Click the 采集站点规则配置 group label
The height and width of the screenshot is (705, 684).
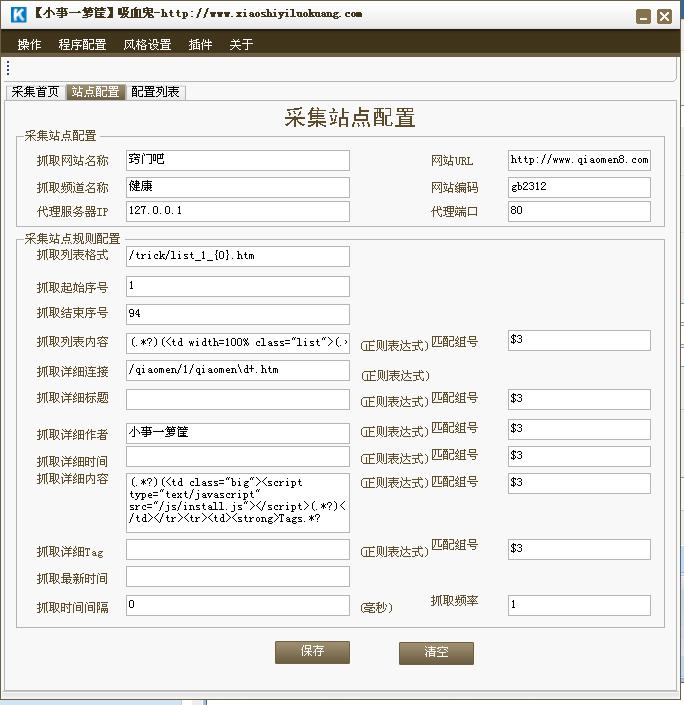click(72, 238)
